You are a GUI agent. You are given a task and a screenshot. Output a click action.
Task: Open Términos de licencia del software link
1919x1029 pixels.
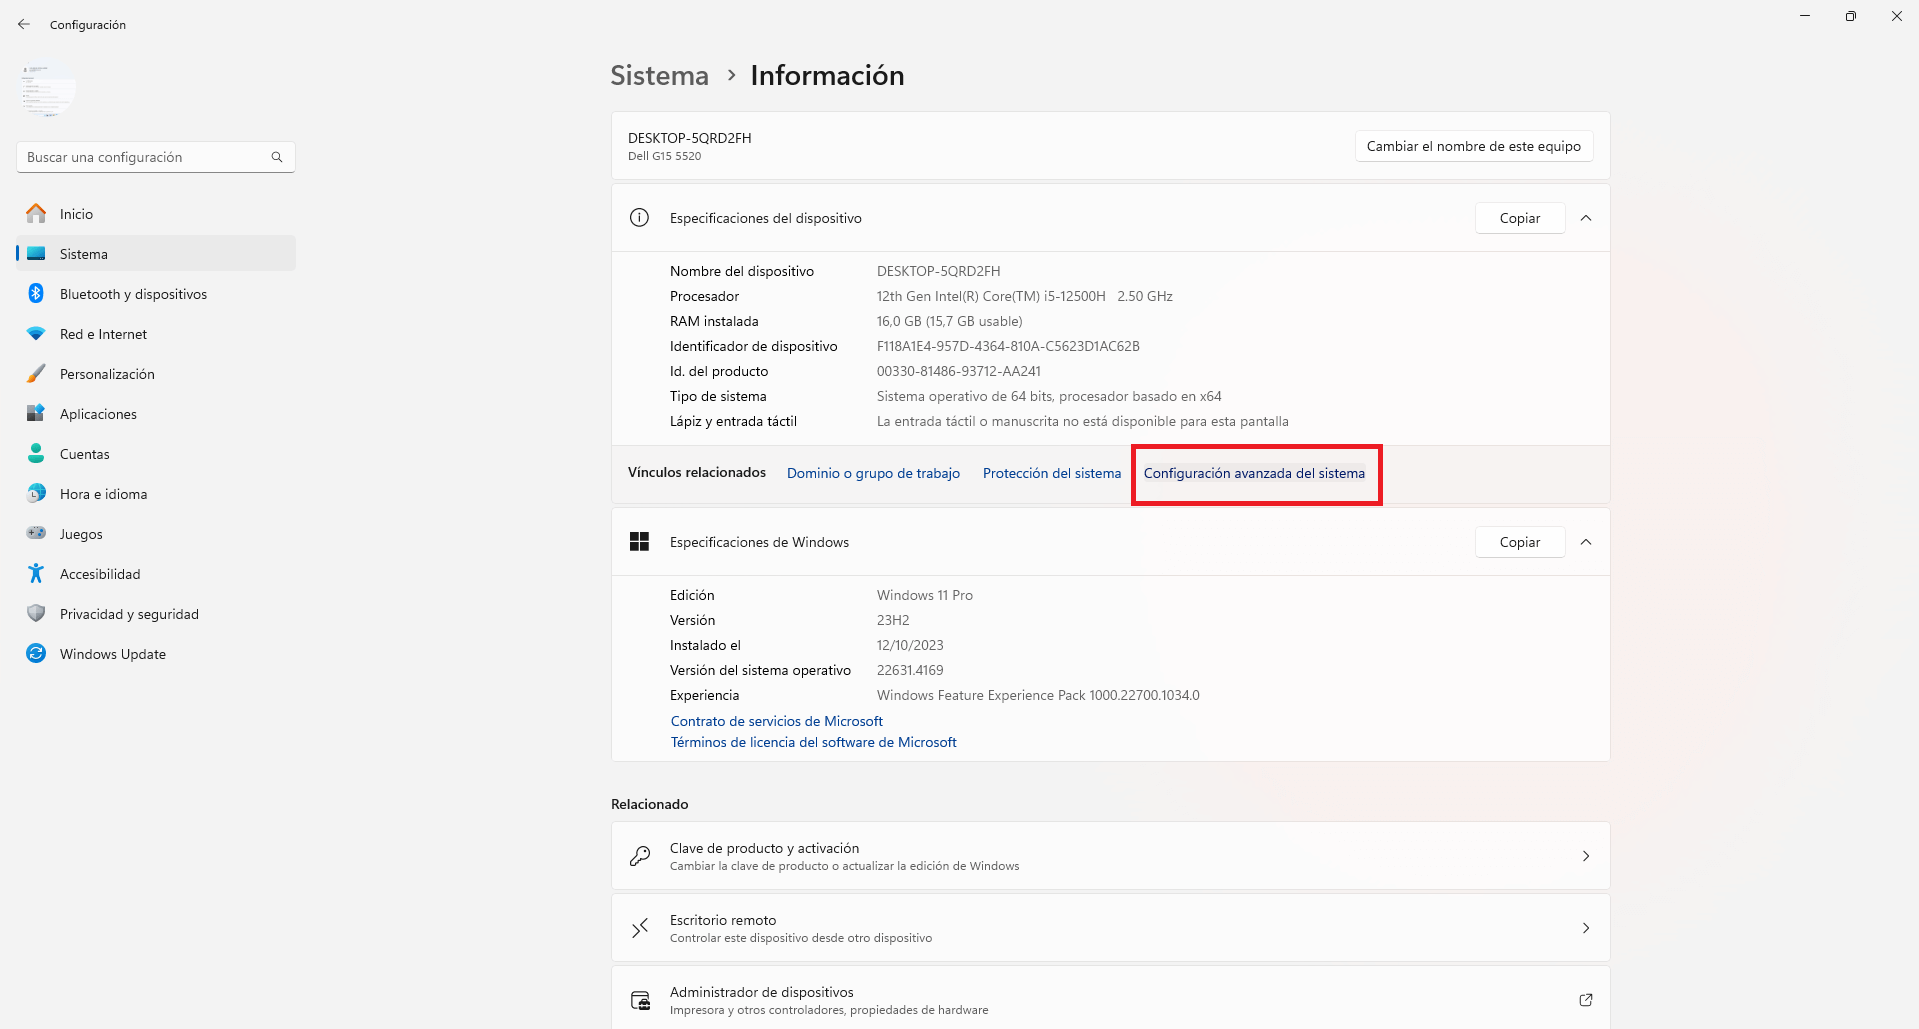coord(814,742)
